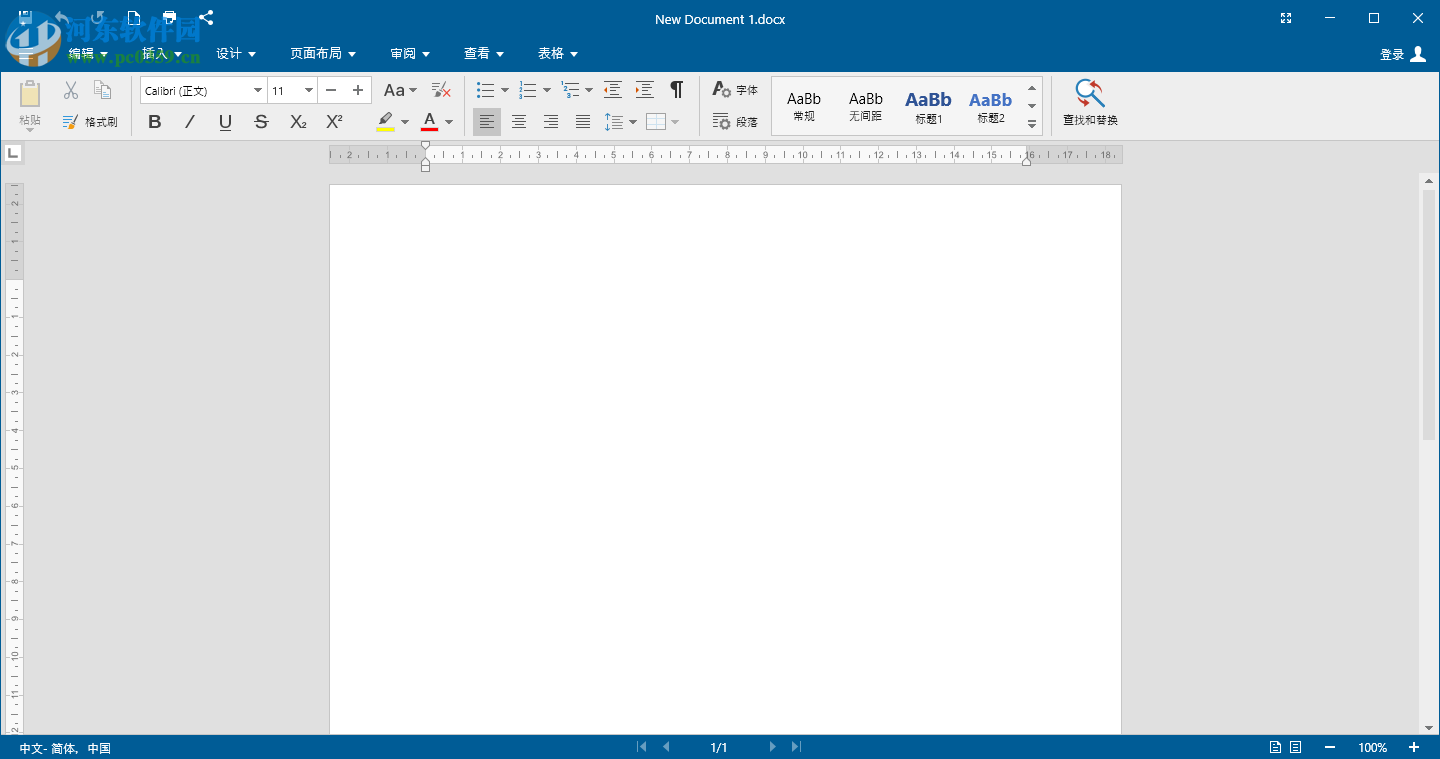This screenshot has width=1440, height=759.
Task: Click the Share icon in the top bar
Action: click(206, 17)
